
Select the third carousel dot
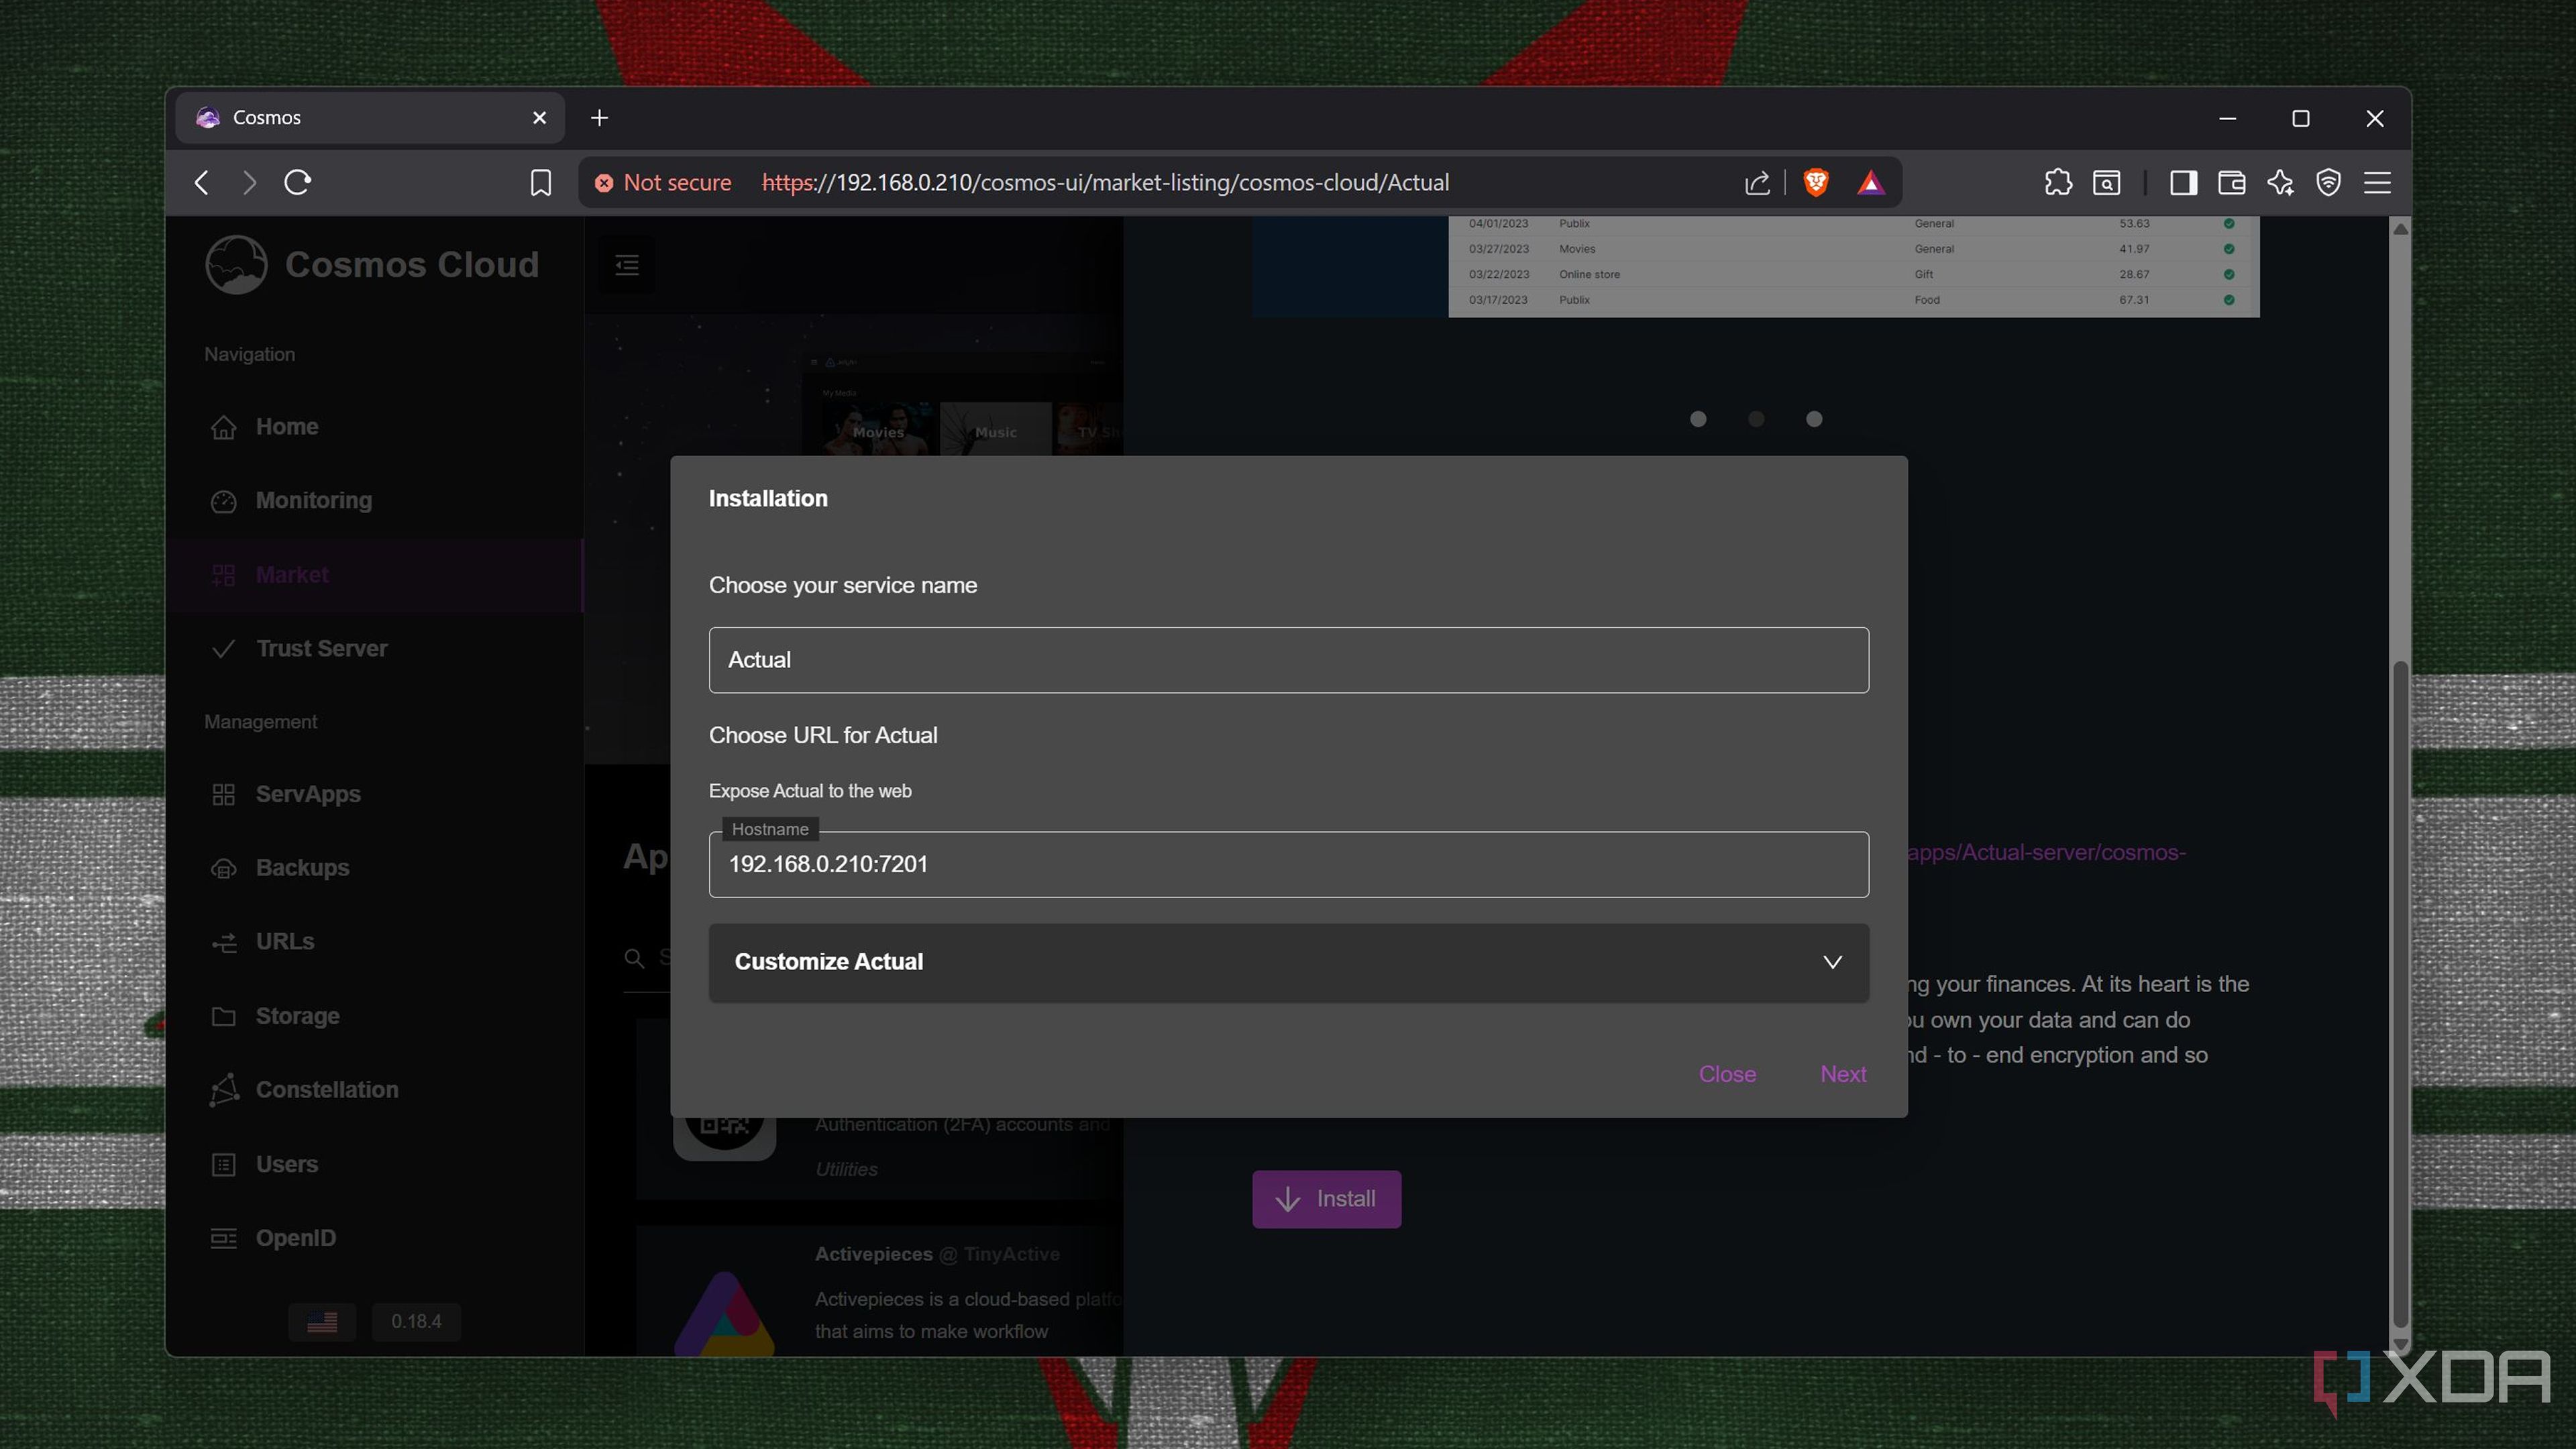pos(1814,419)
